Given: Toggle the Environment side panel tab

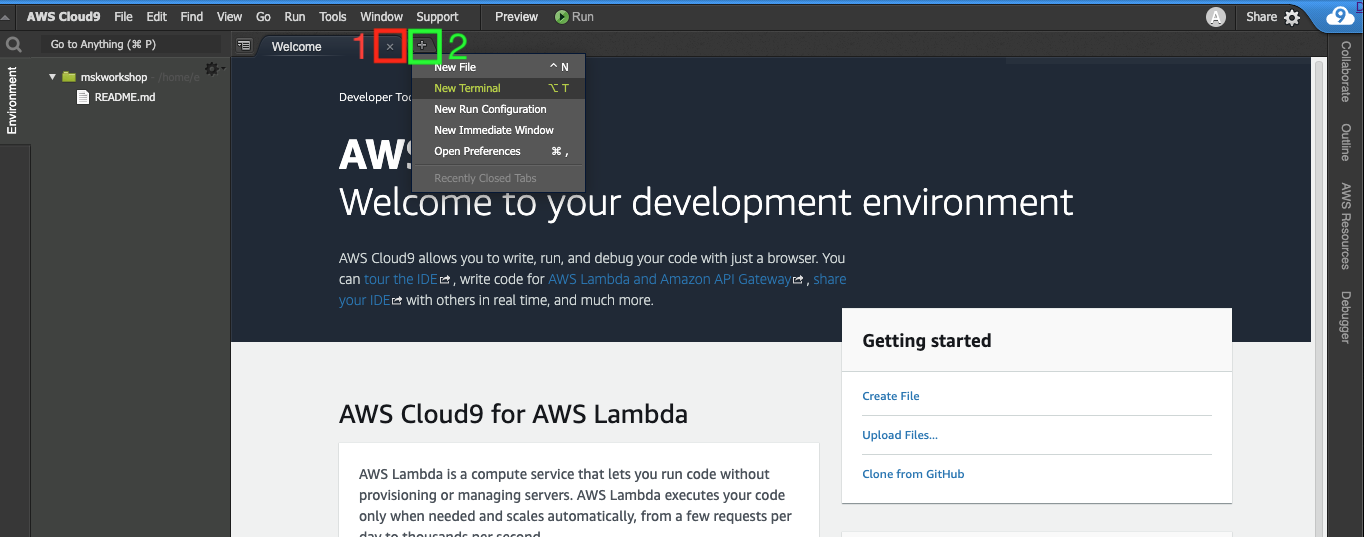Looking at the screenshot, I should (13, 101).
